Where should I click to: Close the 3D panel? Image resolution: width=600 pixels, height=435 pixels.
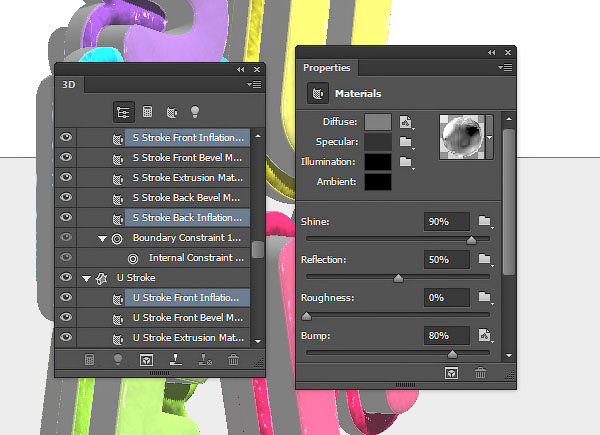point(257,70)
